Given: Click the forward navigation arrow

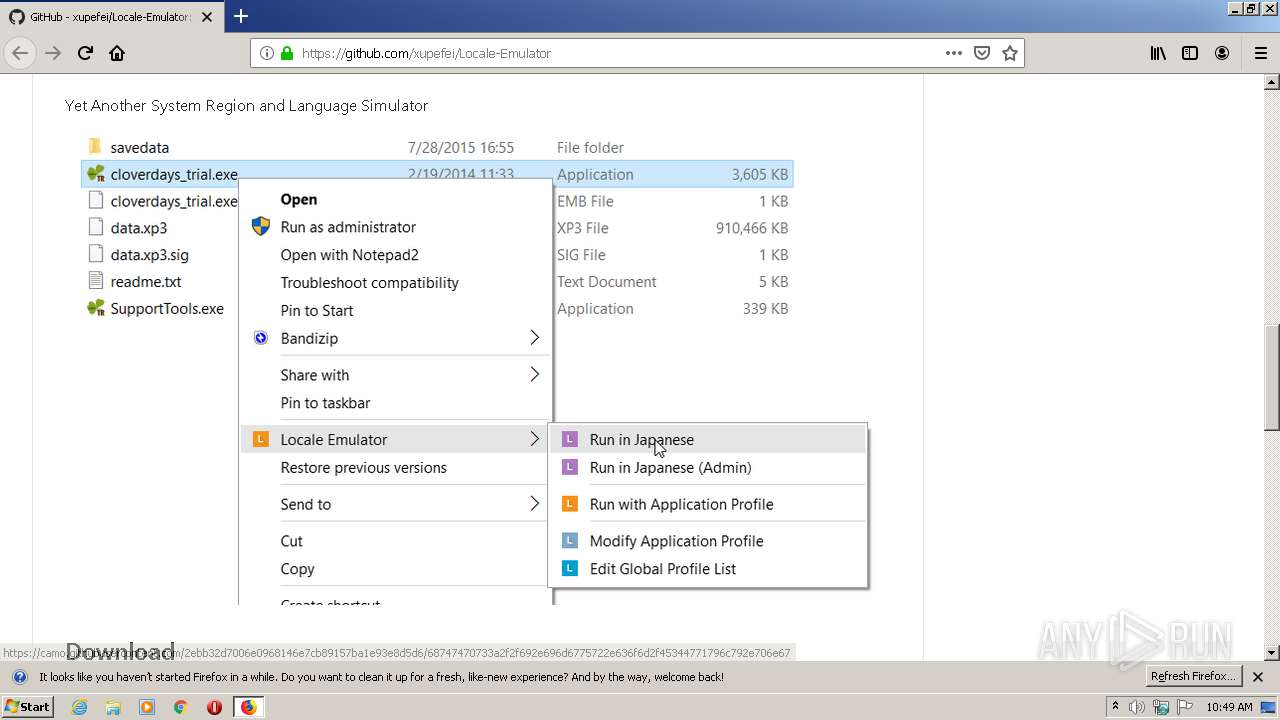Looking at the screenshot, I should point(54,53).
